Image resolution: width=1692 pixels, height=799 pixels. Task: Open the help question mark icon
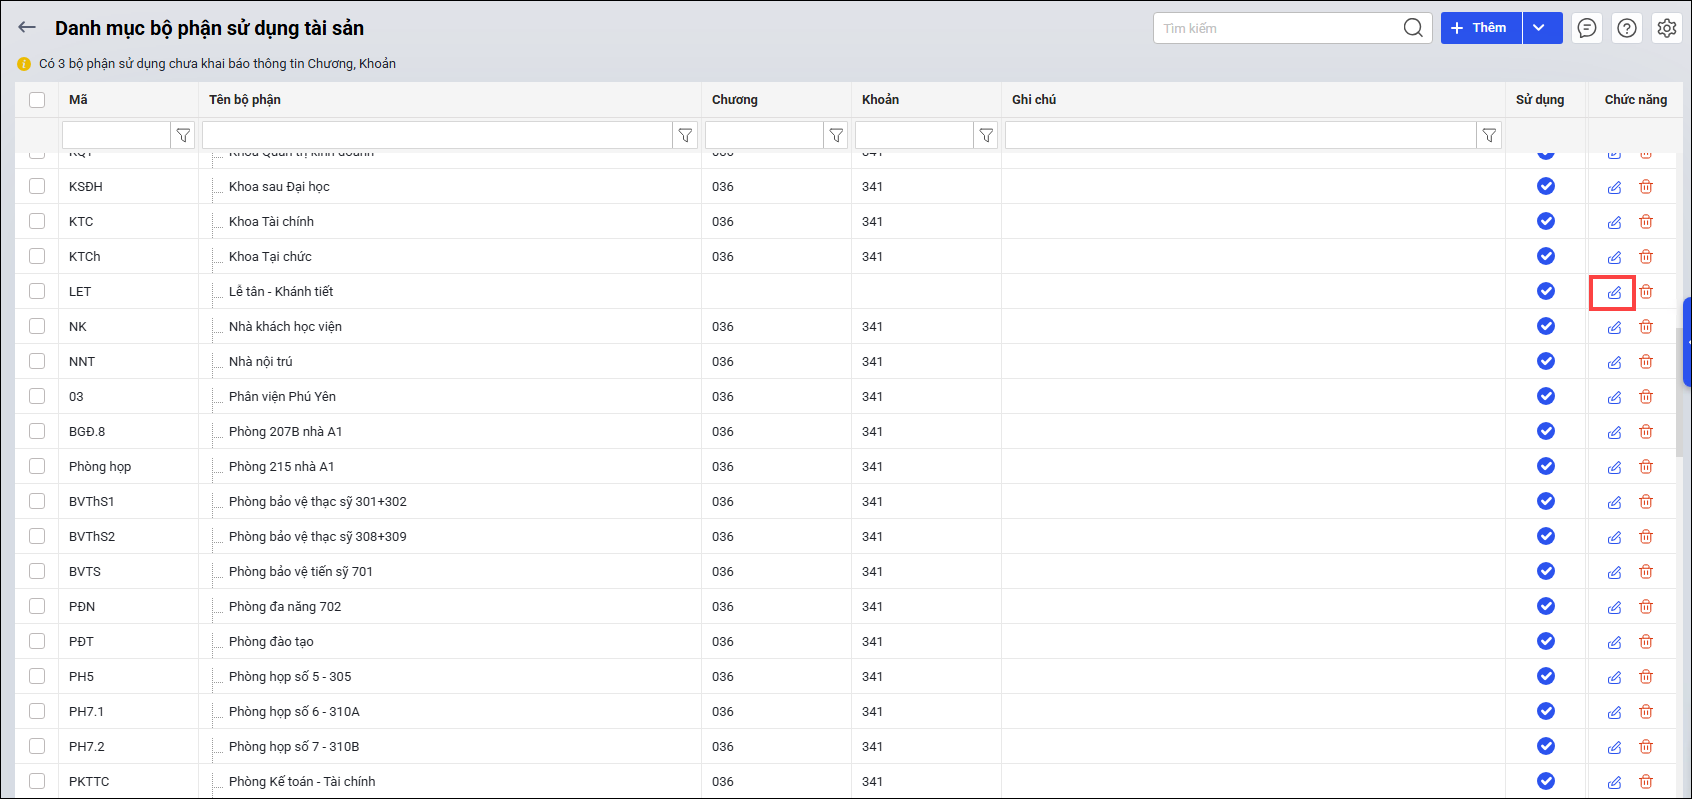(x=1627, y=28)
